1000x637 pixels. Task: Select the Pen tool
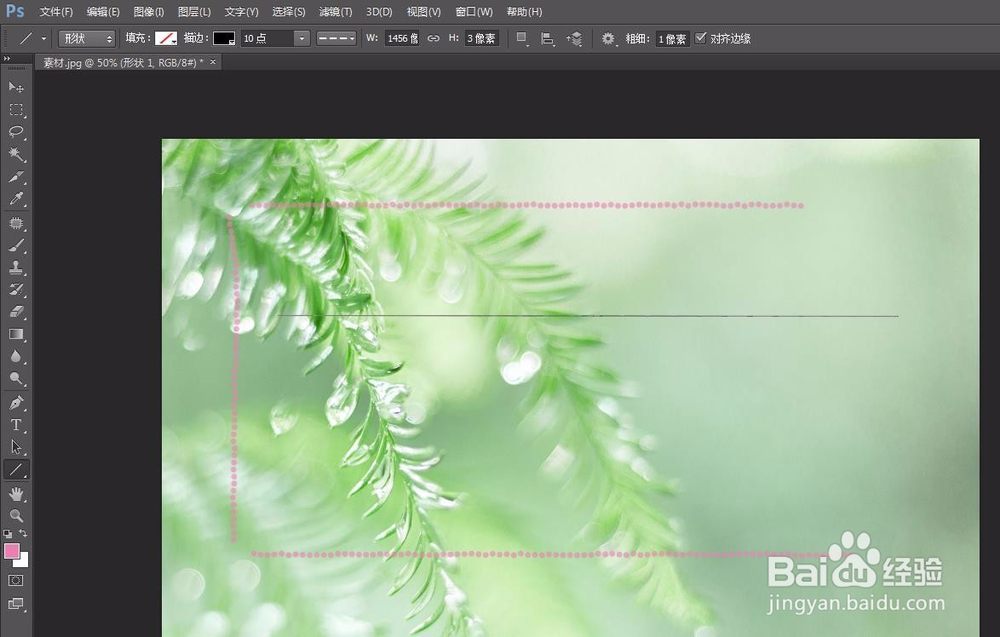[x=16, y=403]
